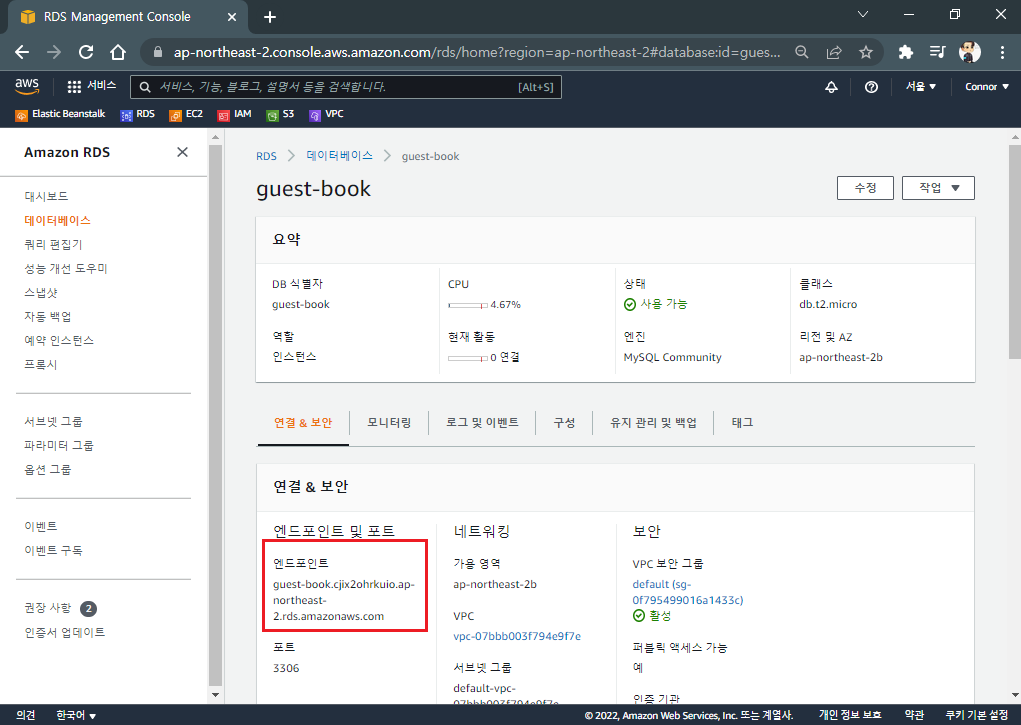
Task: Open 인증서 업데이트 in the sidebar
Action: point(64,633)
